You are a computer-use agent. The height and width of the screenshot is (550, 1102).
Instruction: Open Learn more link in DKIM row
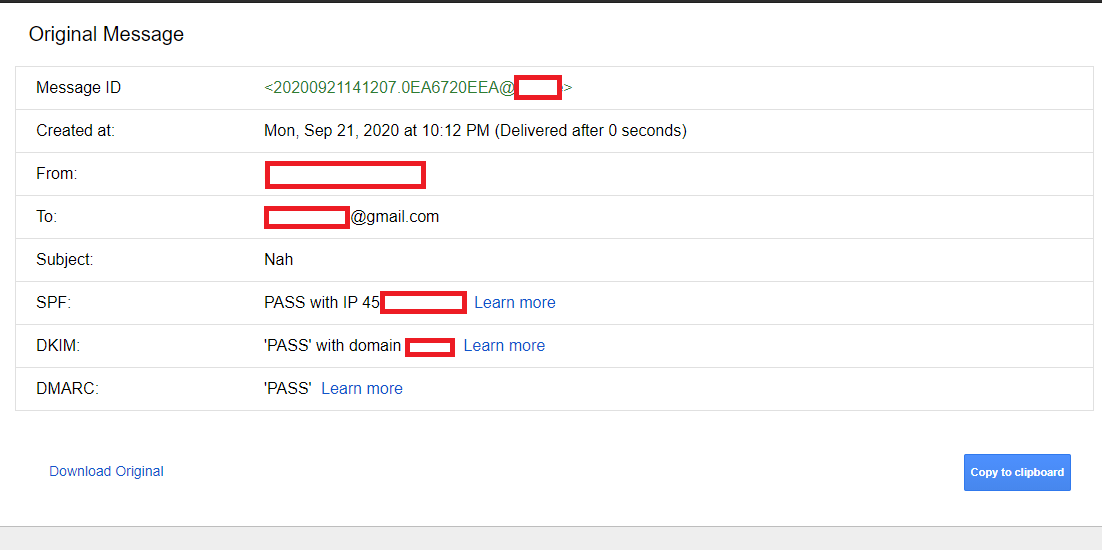point(504,345)
